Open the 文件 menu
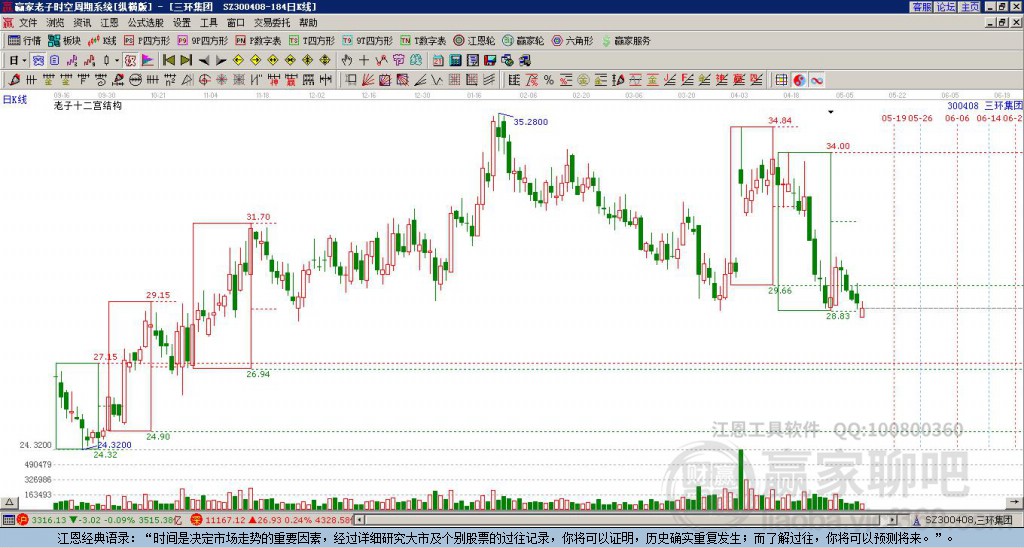This screenshot has height=548, width=1024. [28, 23]
